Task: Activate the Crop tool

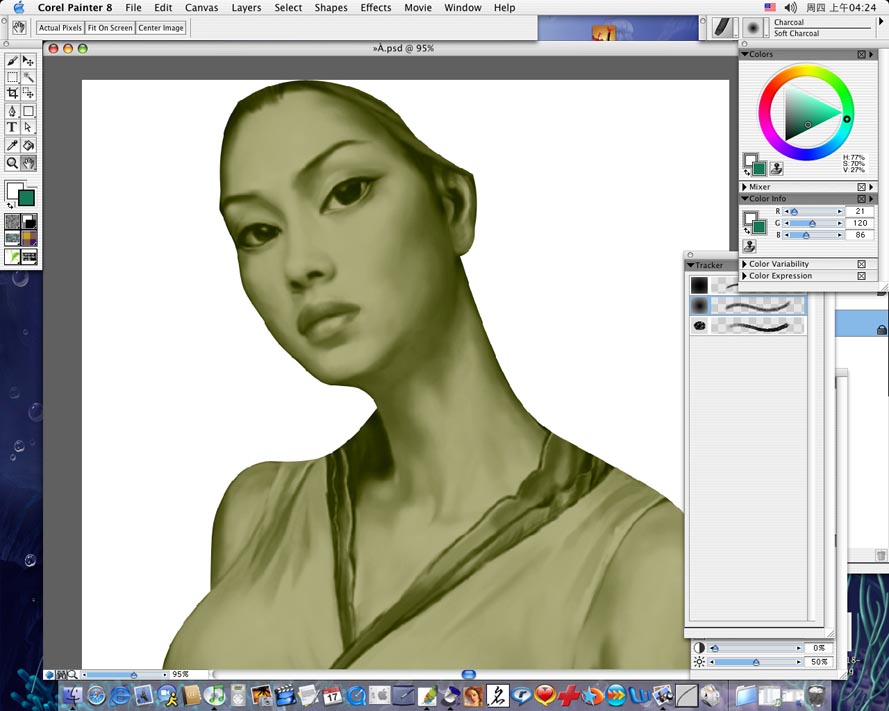Action: point(12,93)
